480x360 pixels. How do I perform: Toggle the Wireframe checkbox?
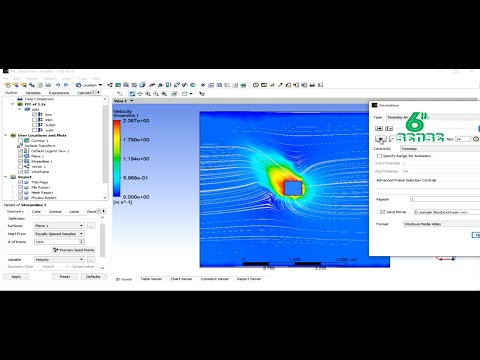coord(21,172)
